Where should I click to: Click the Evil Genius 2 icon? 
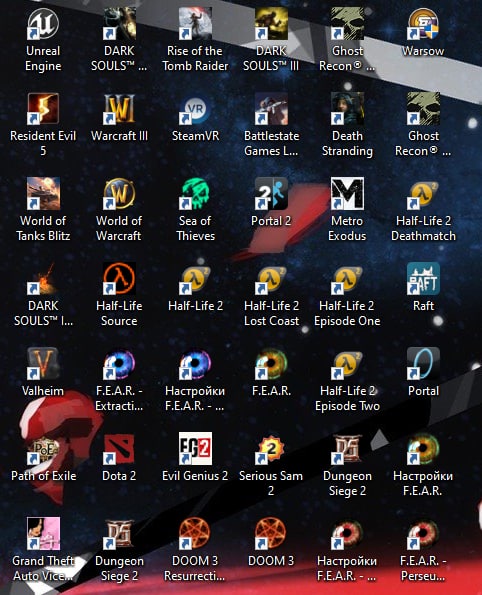195,449
